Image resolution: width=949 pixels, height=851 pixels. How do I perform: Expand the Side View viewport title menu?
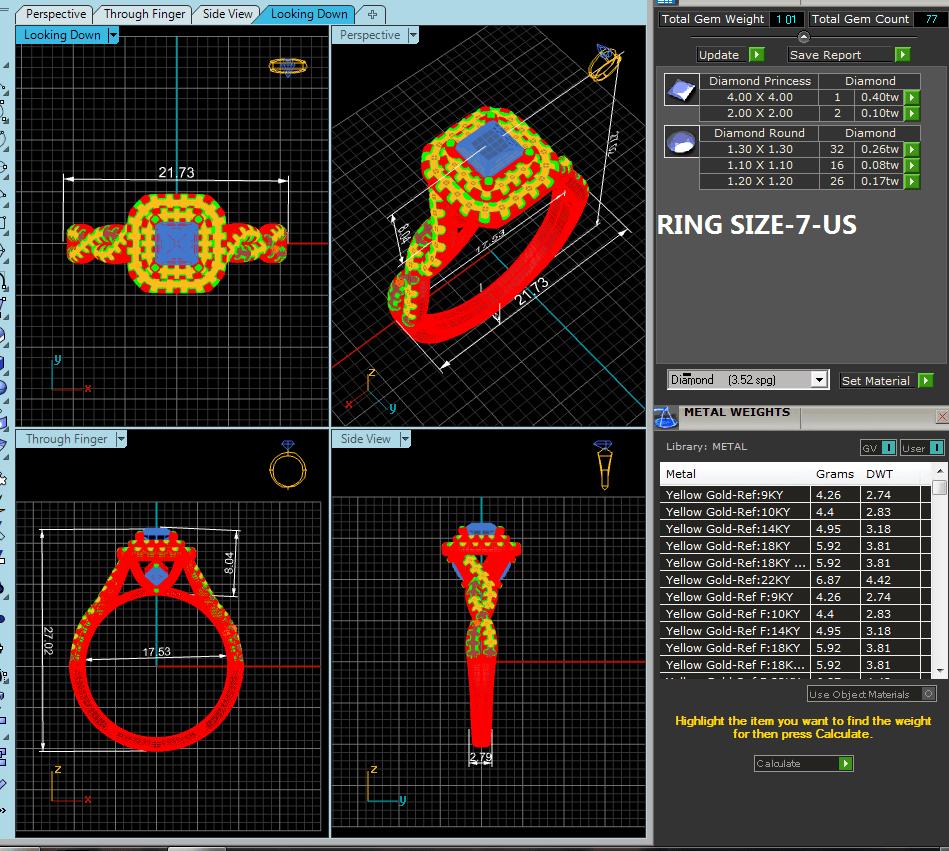(x=405, y=439)
